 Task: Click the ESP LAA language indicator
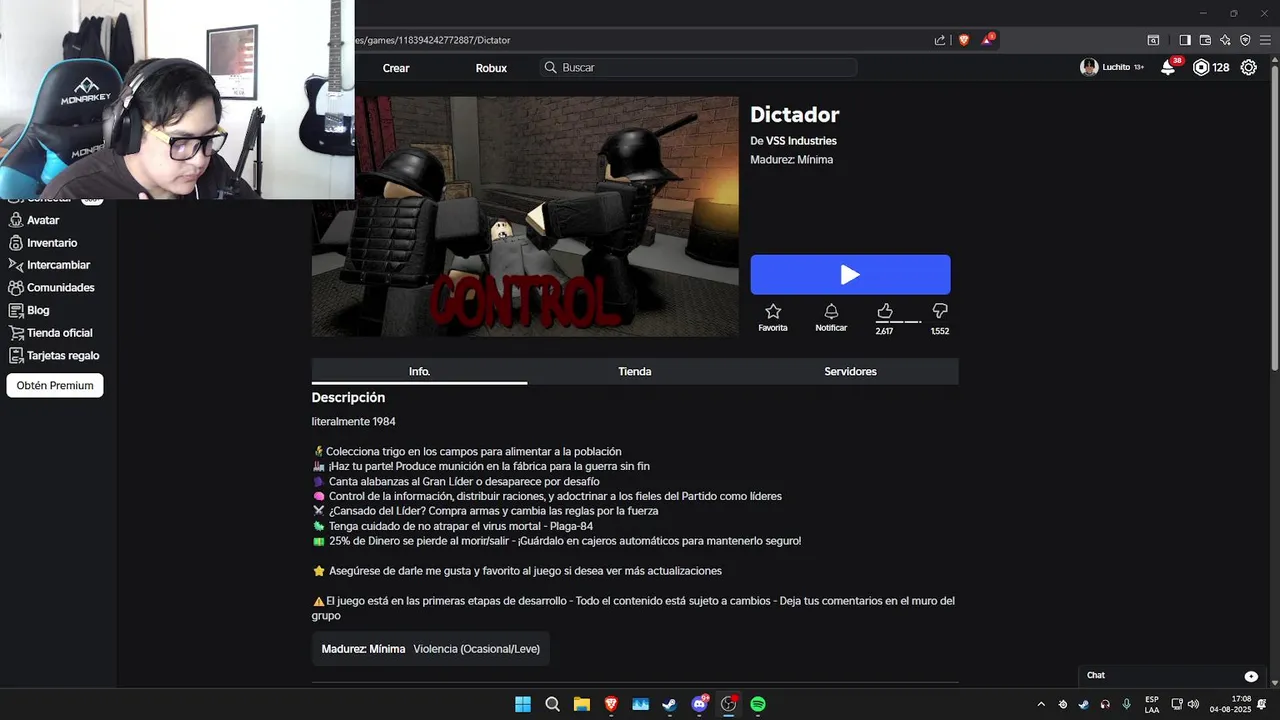1152,704
